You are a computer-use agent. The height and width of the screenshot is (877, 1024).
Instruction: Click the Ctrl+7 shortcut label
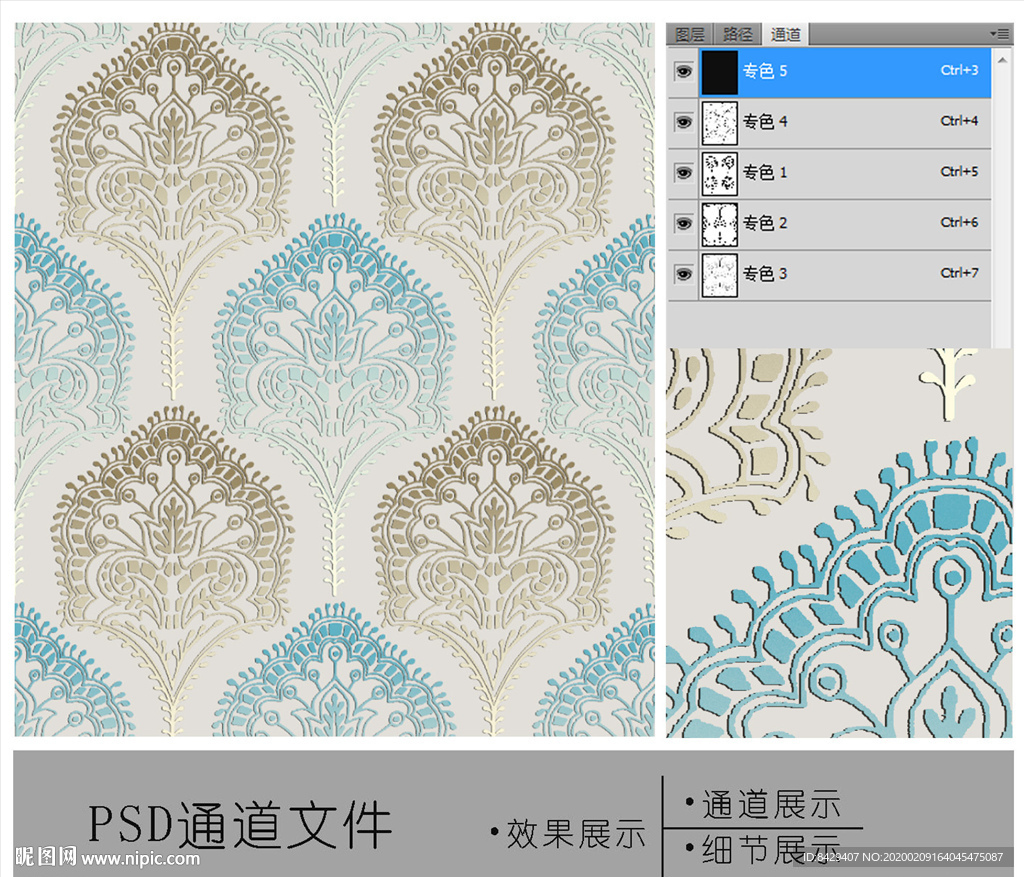coord(959,273)
